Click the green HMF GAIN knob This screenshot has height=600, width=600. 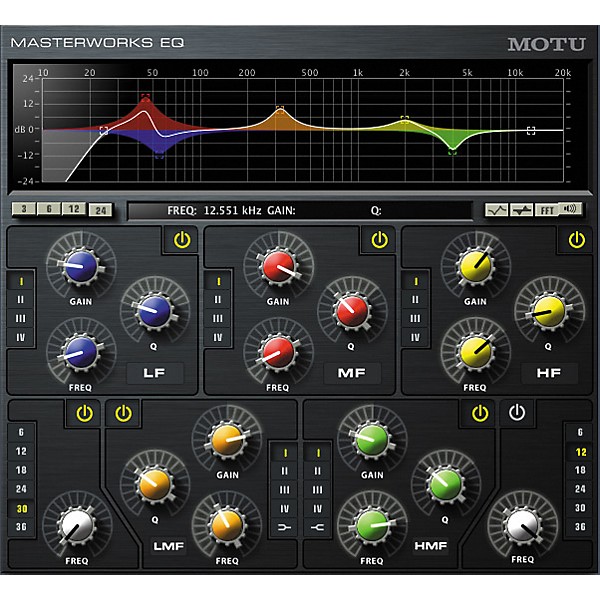(x=372, y=440)
